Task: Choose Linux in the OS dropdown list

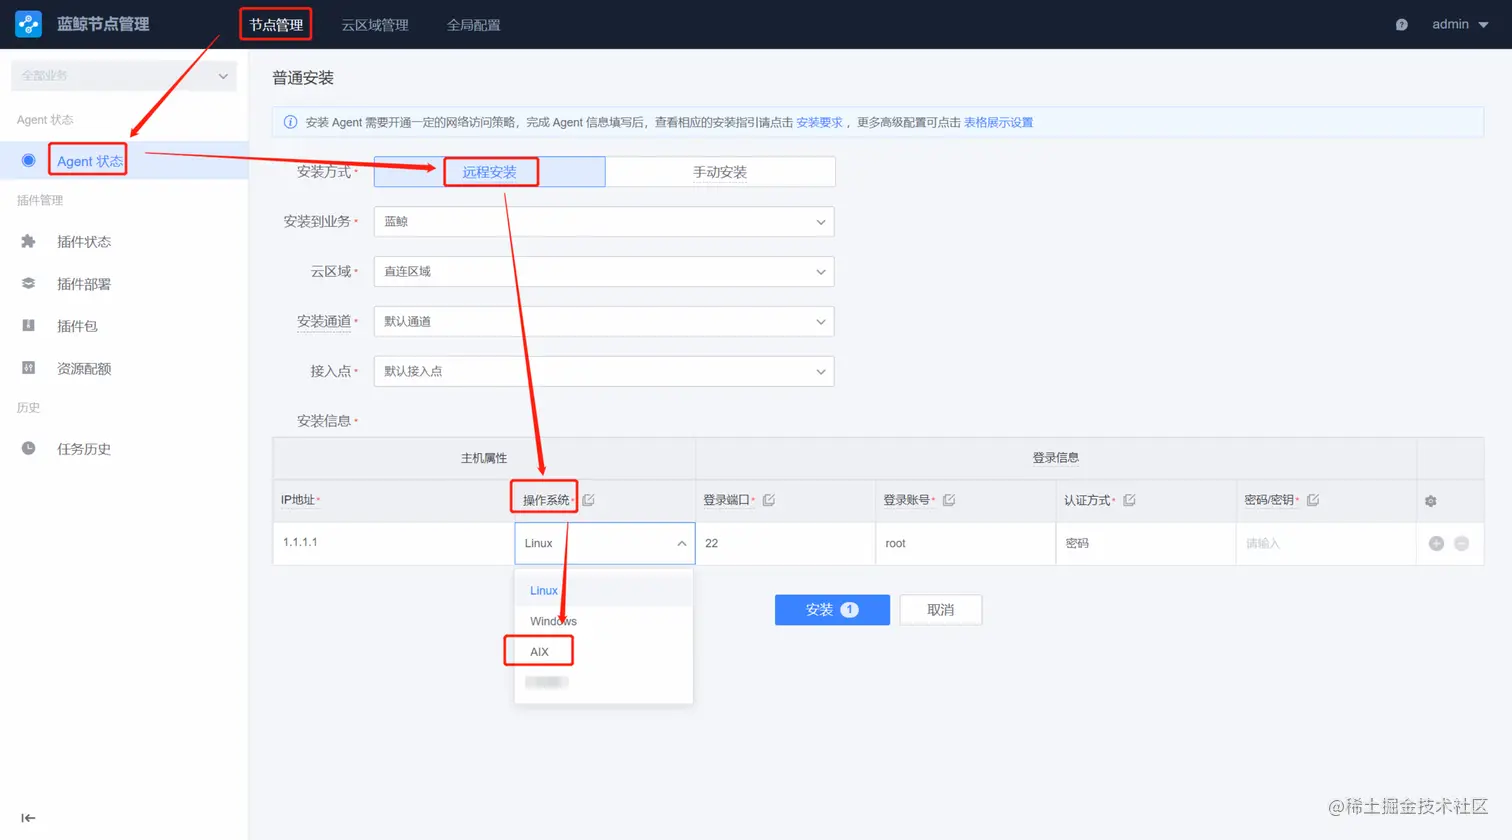Action: (603, 590)
